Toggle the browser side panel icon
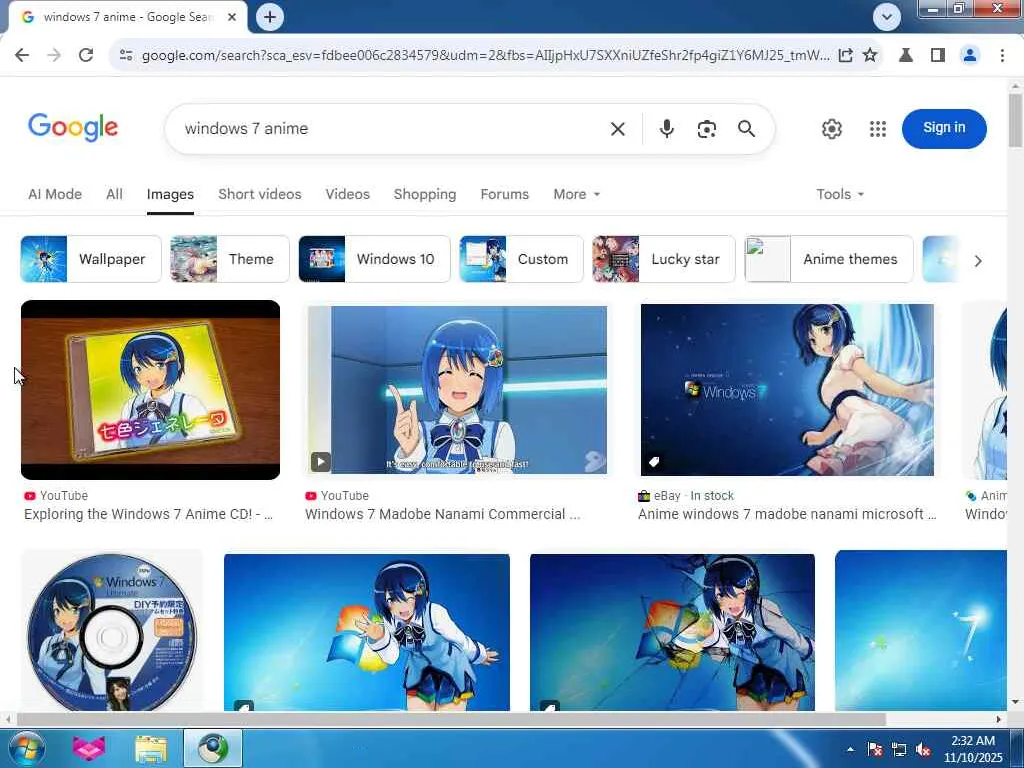This screenshot has height=768, width=1024. pos(938,56)
